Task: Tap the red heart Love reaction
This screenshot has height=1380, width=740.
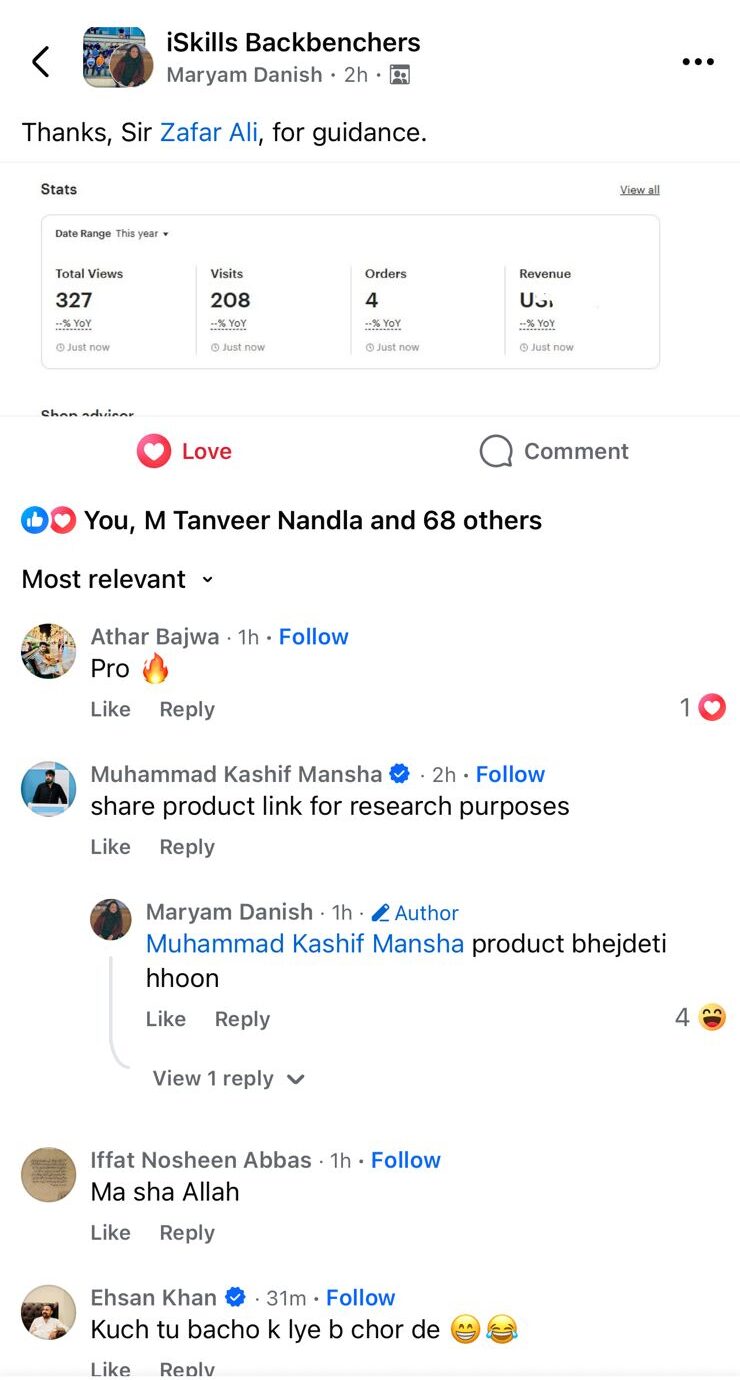Action: coord(154,452)
